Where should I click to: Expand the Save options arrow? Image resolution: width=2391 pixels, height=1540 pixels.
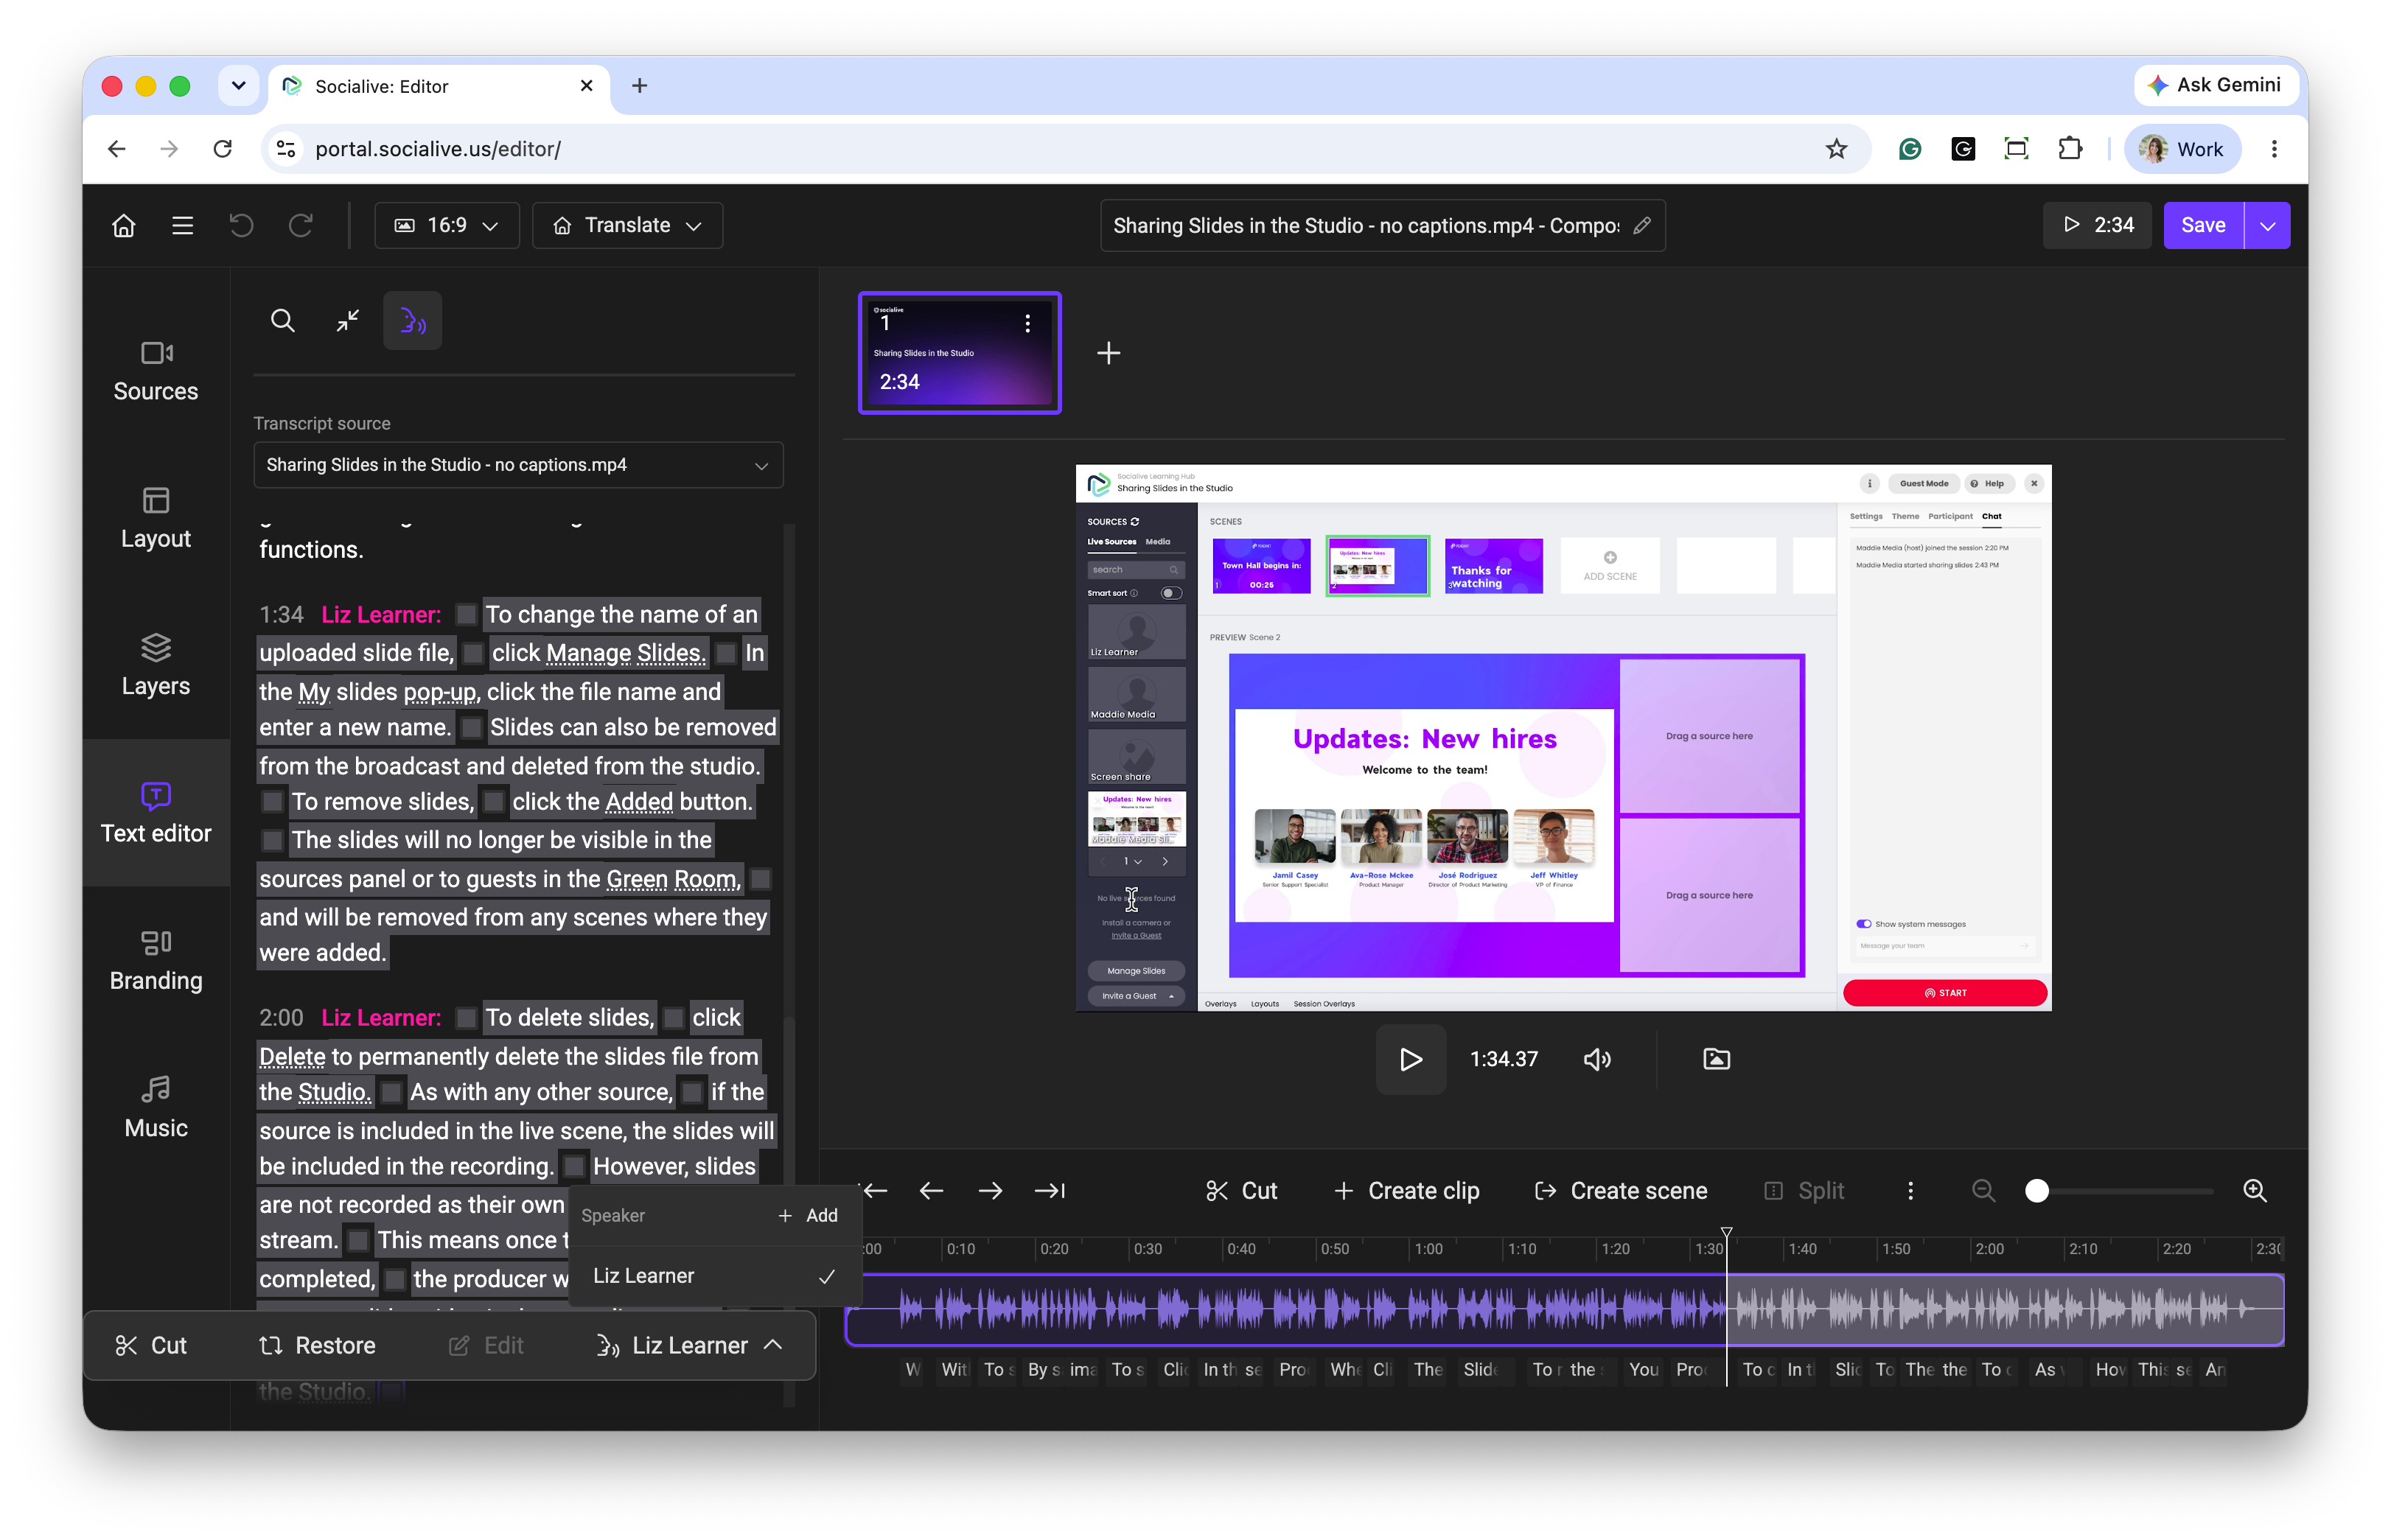[x=2268, y=226]
